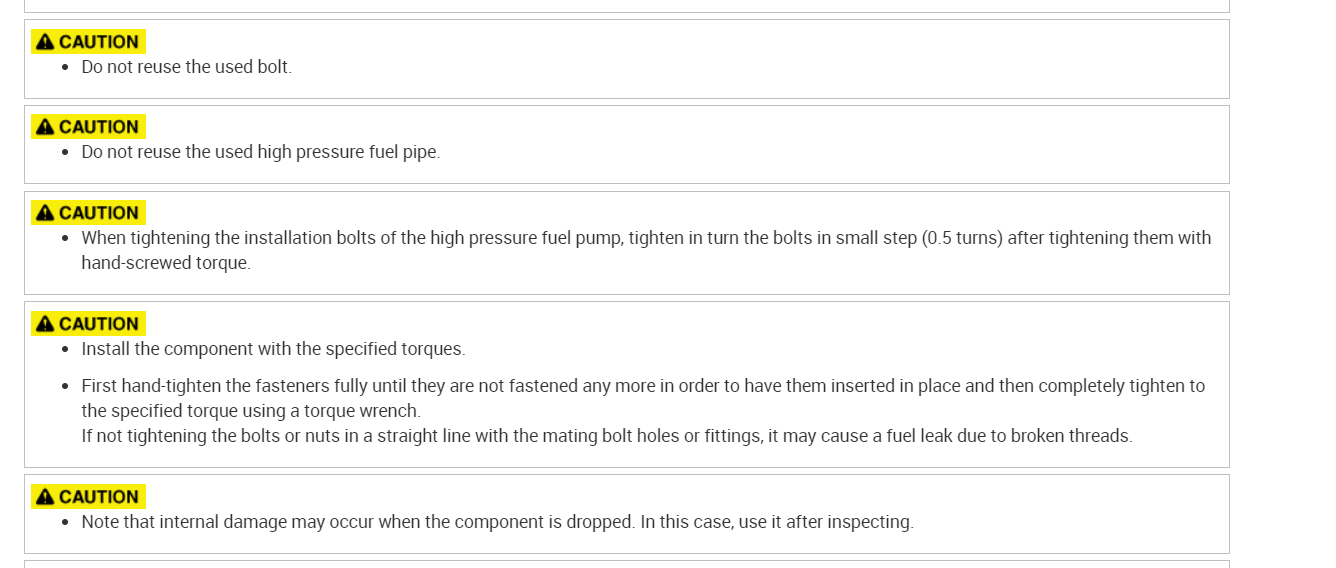Click the sentence starting "When tightening the installation bolts"
Viewport: 1336px width, 568px height.
(500, 238)
